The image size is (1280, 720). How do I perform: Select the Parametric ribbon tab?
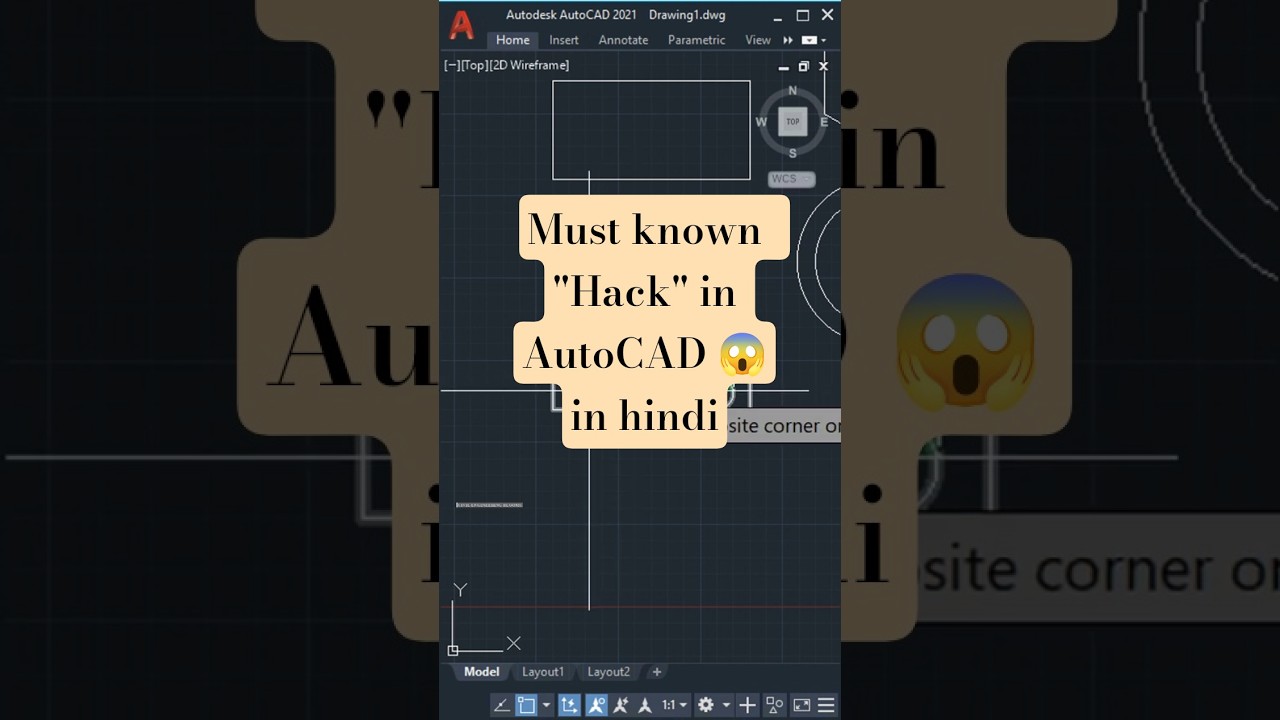[696, 40]
